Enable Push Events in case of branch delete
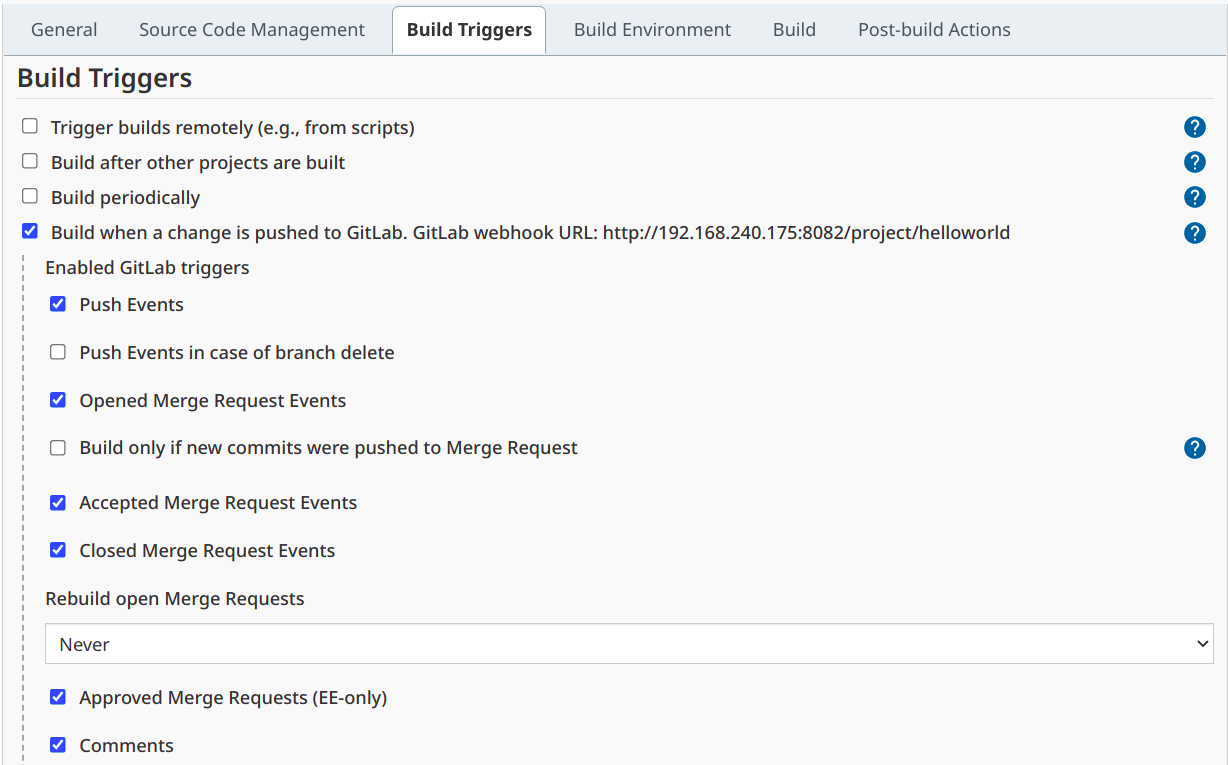 [x=57, y=352]
